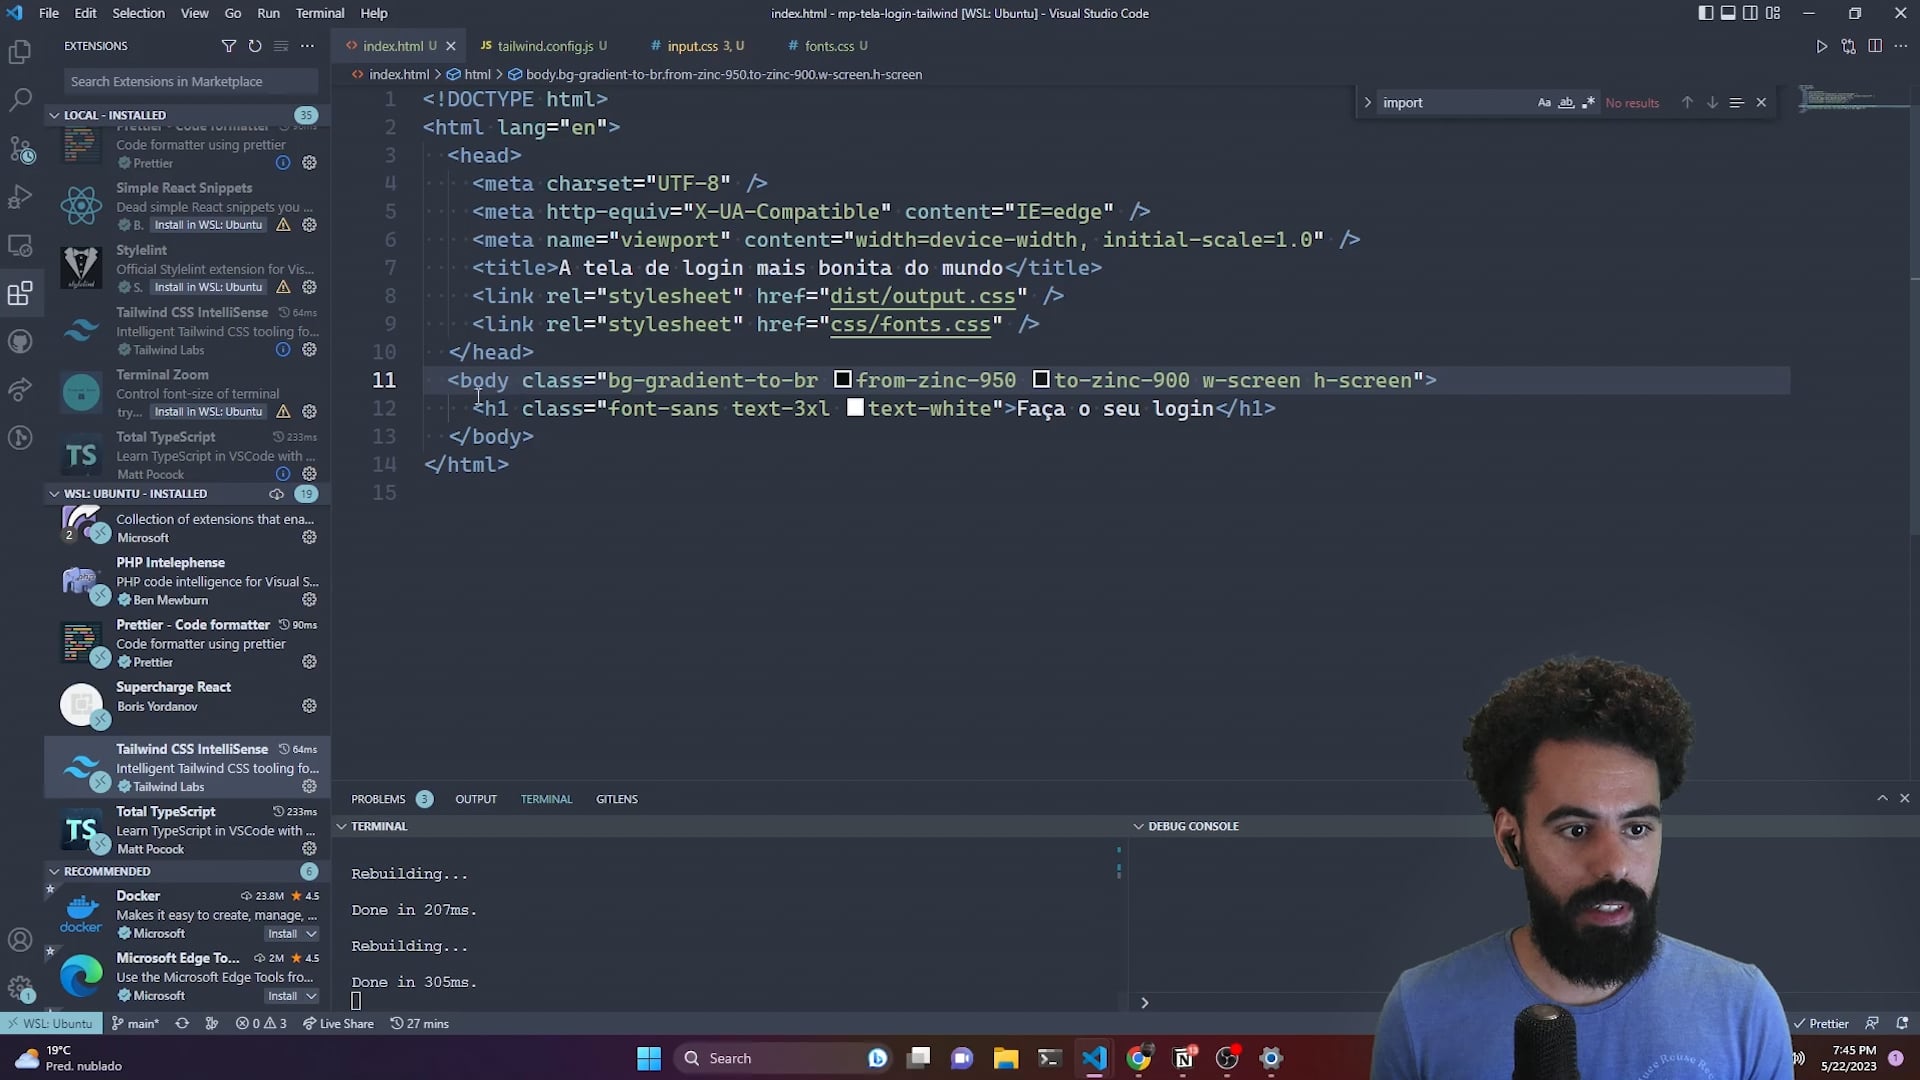Click the Run Code play button
Screen dimensions: 1920x1080
[x=1821, y=46]
